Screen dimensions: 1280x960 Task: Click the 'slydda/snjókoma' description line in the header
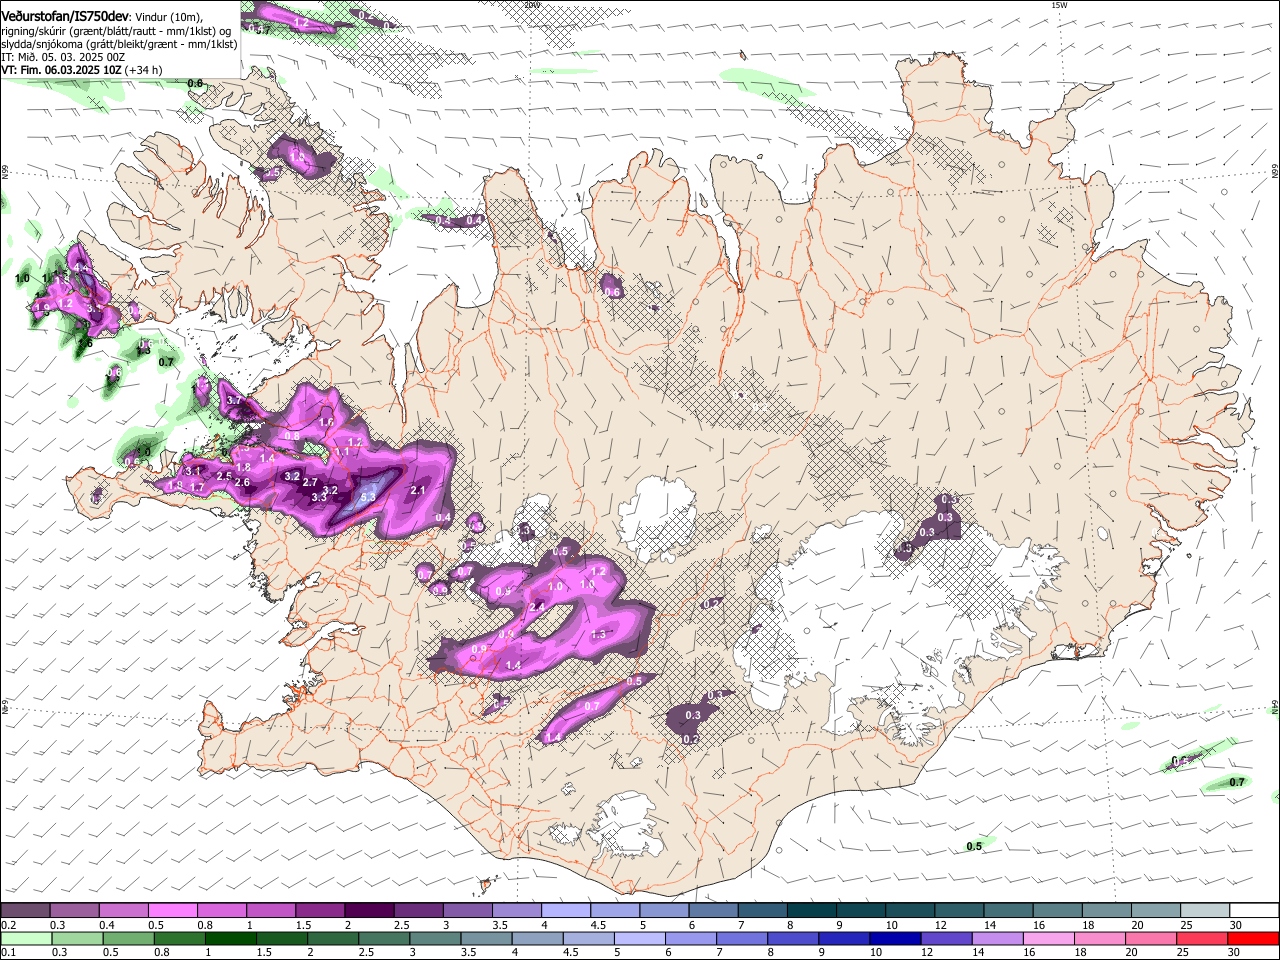pos(119,44)
